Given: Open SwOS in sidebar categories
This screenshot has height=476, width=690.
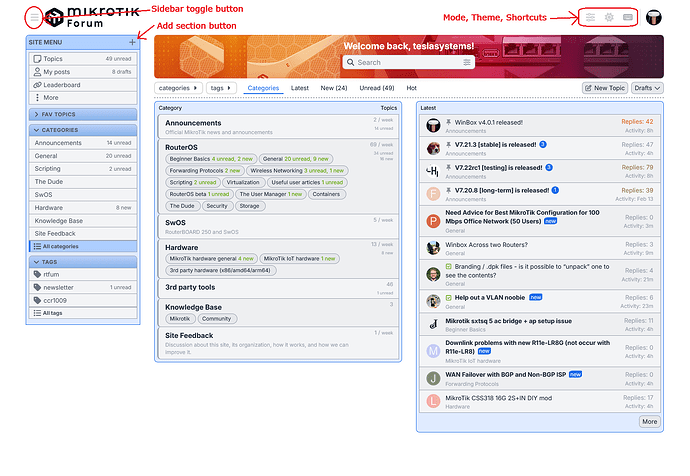Looking at the screenshot, I should click(x=83, y=194).
